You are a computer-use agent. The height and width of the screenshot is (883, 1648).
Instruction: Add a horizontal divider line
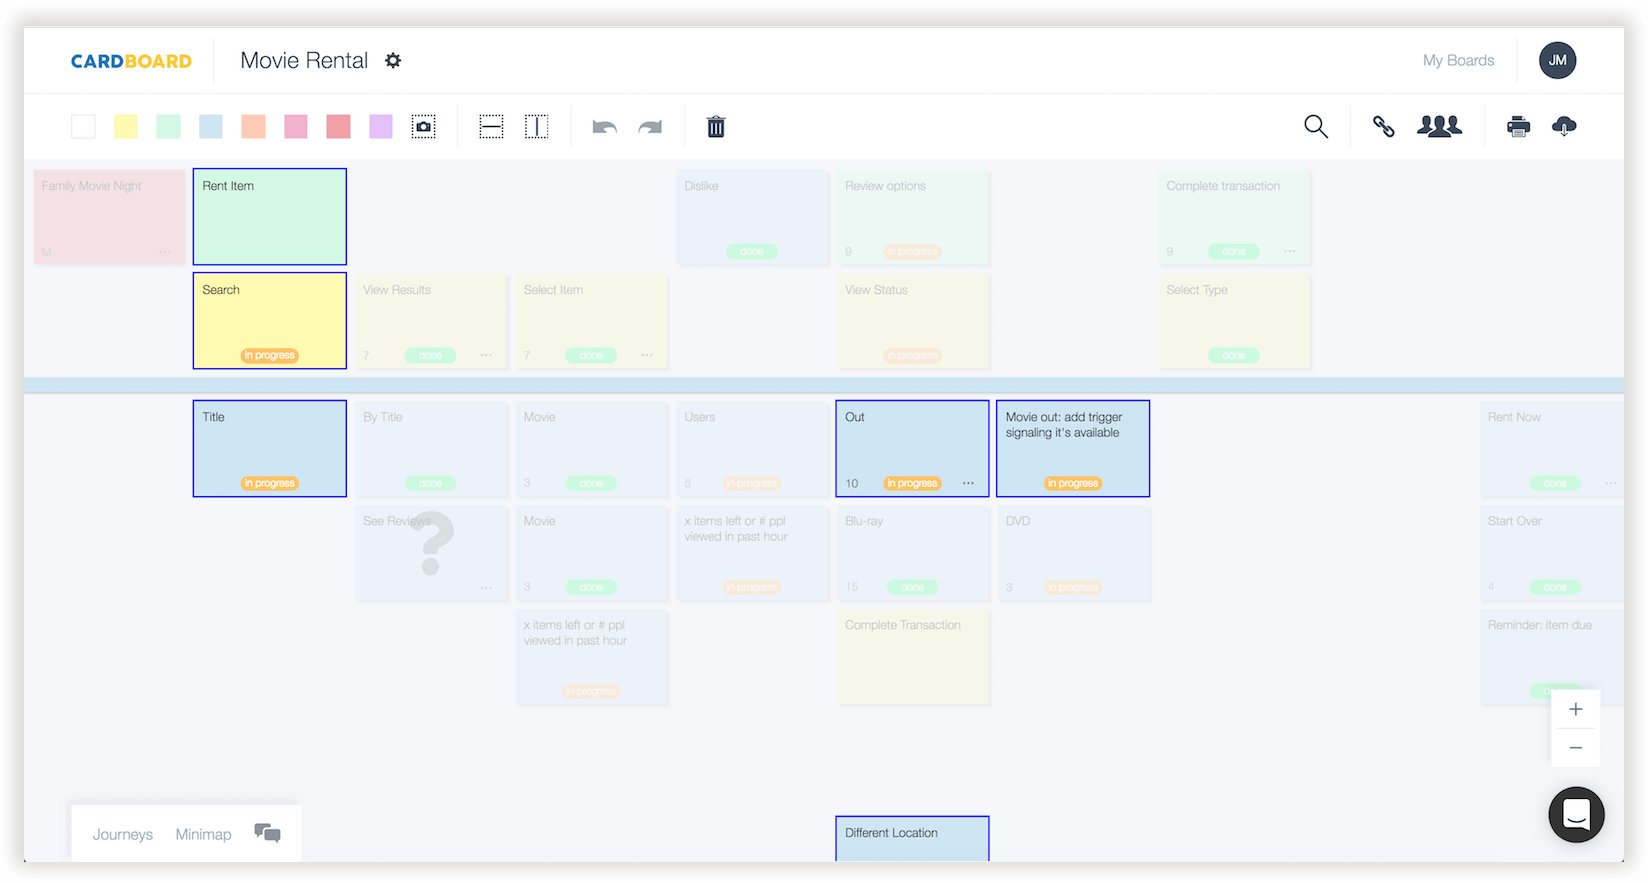tap(491, 127)
